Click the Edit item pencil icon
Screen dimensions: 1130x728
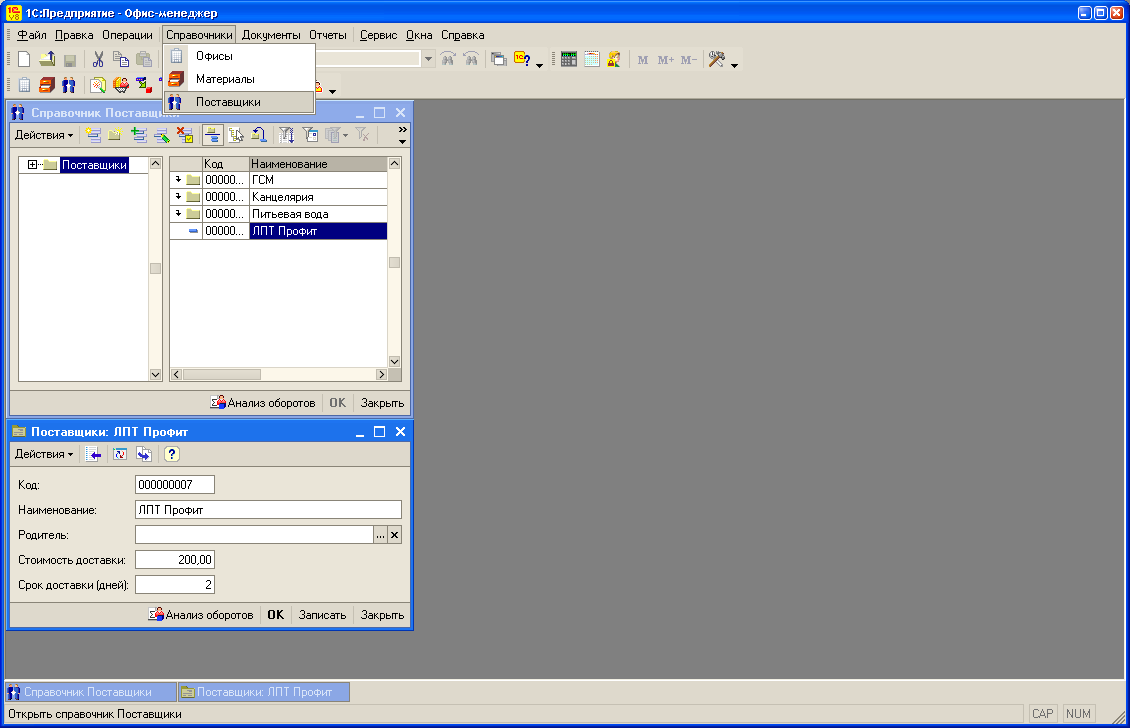click(x=162, y=135)
